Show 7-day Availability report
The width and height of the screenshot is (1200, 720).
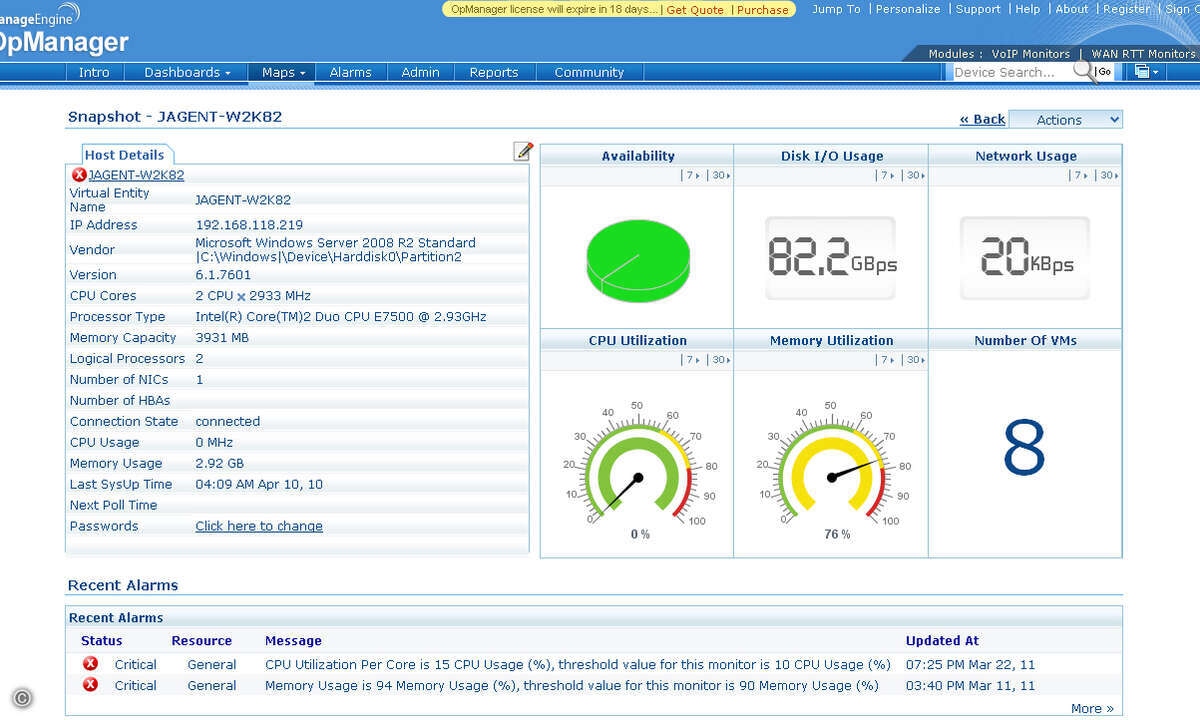[690, 175]
